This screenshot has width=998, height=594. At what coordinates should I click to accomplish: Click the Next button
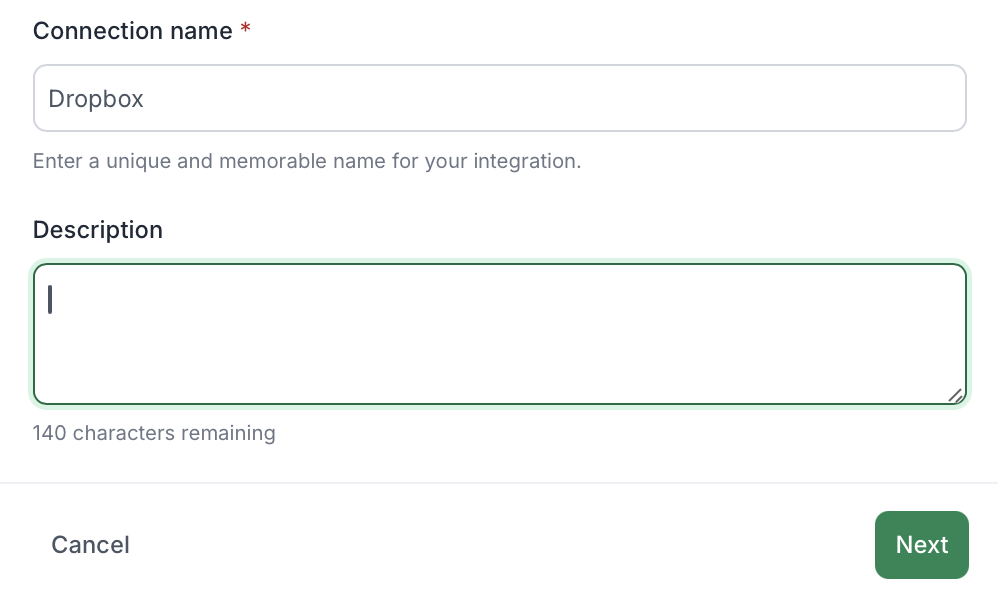pos(922,545)
